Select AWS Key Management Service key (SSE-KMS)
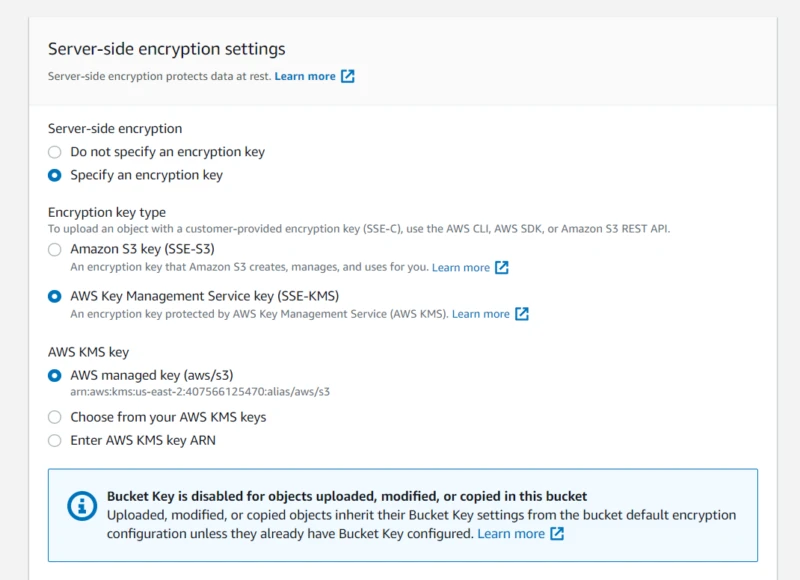The height and width of the screenshot is (580, 800). [x=55, y=296]
